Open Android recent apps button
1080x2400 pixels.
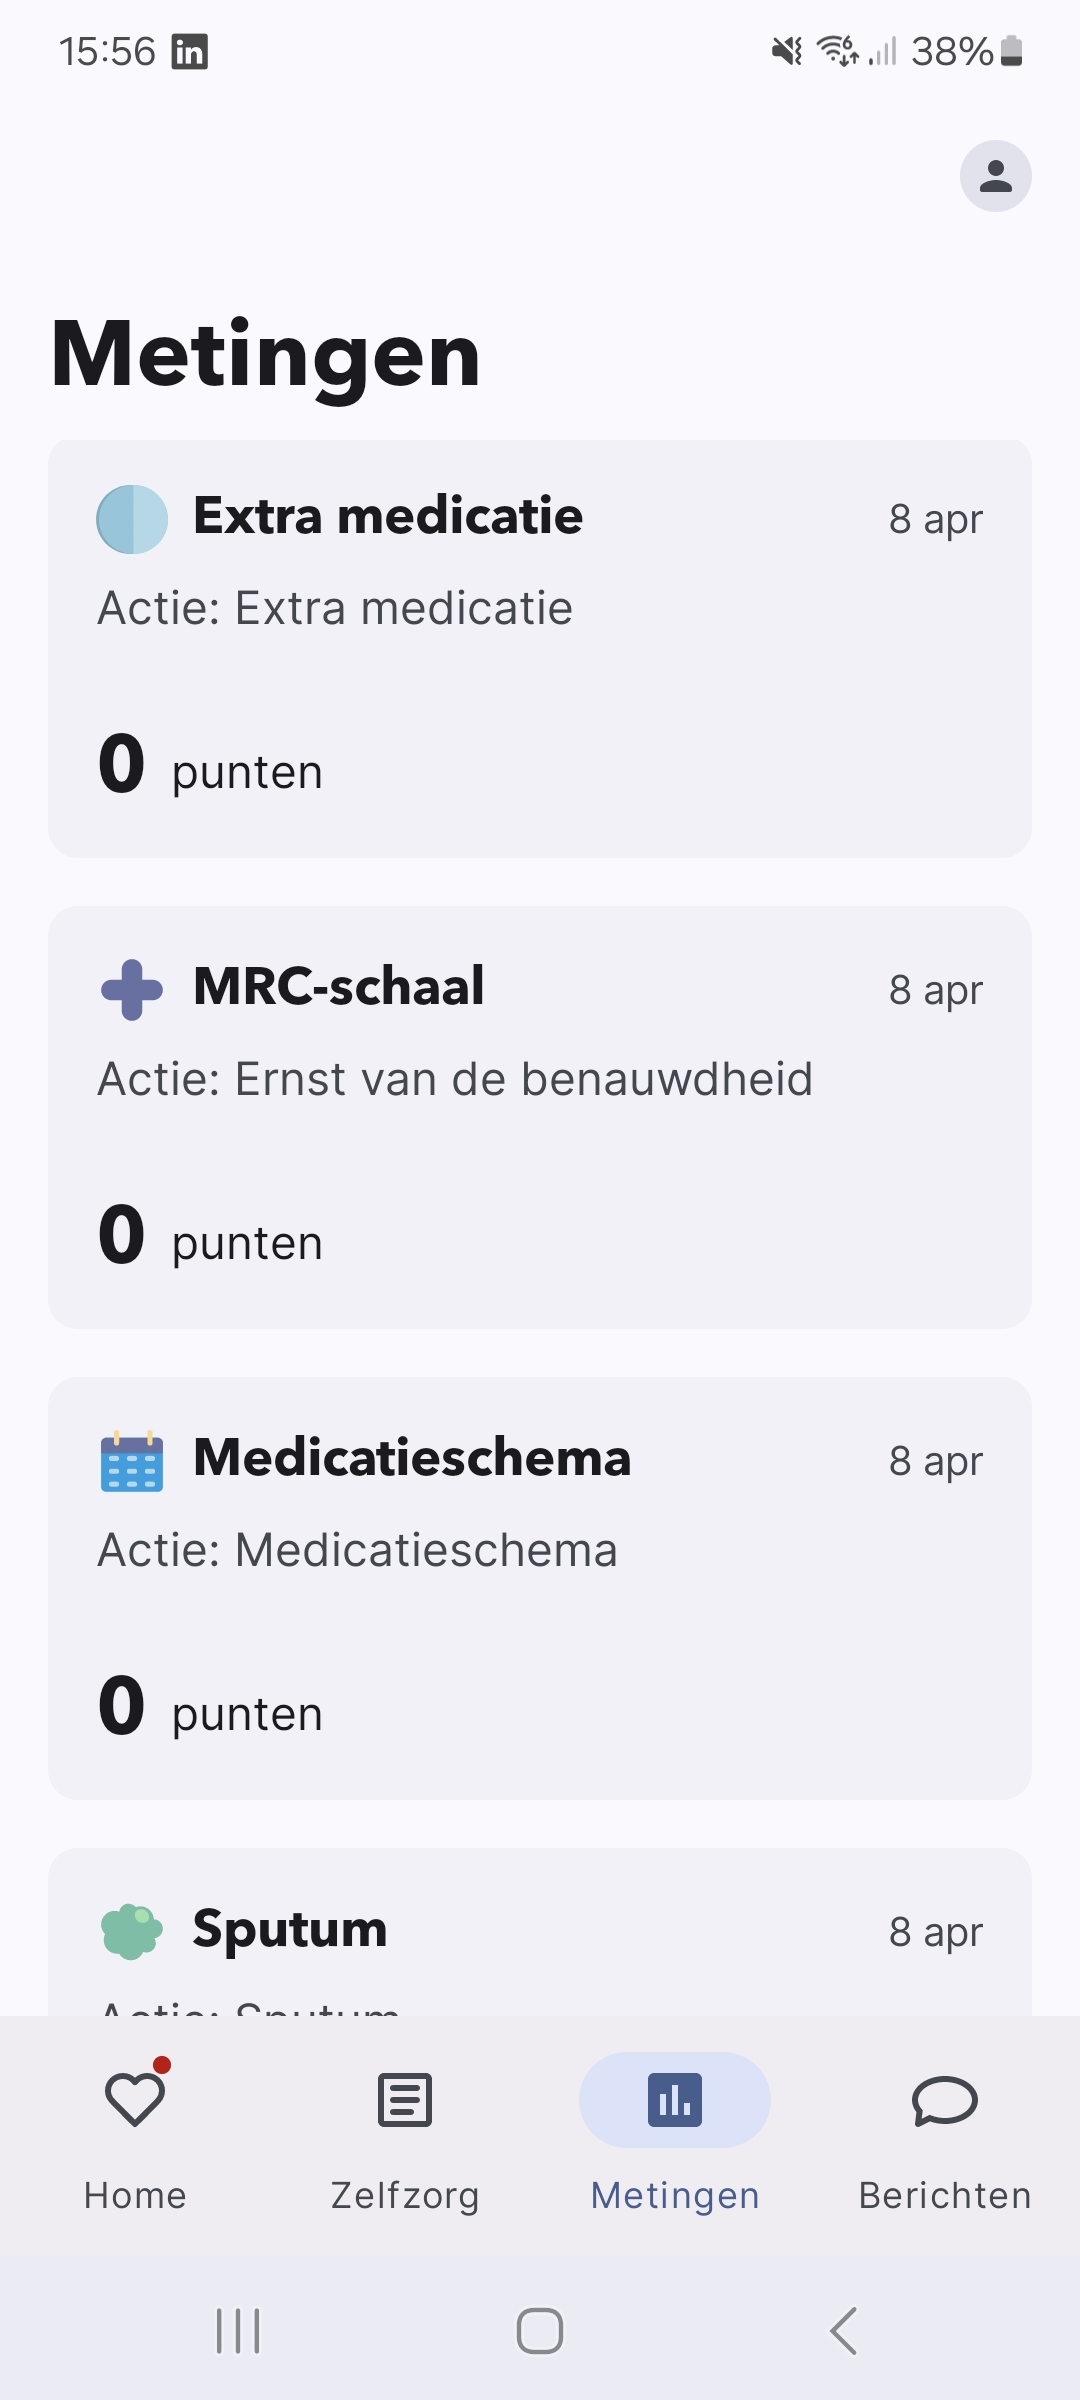[x=238, y=2331]
